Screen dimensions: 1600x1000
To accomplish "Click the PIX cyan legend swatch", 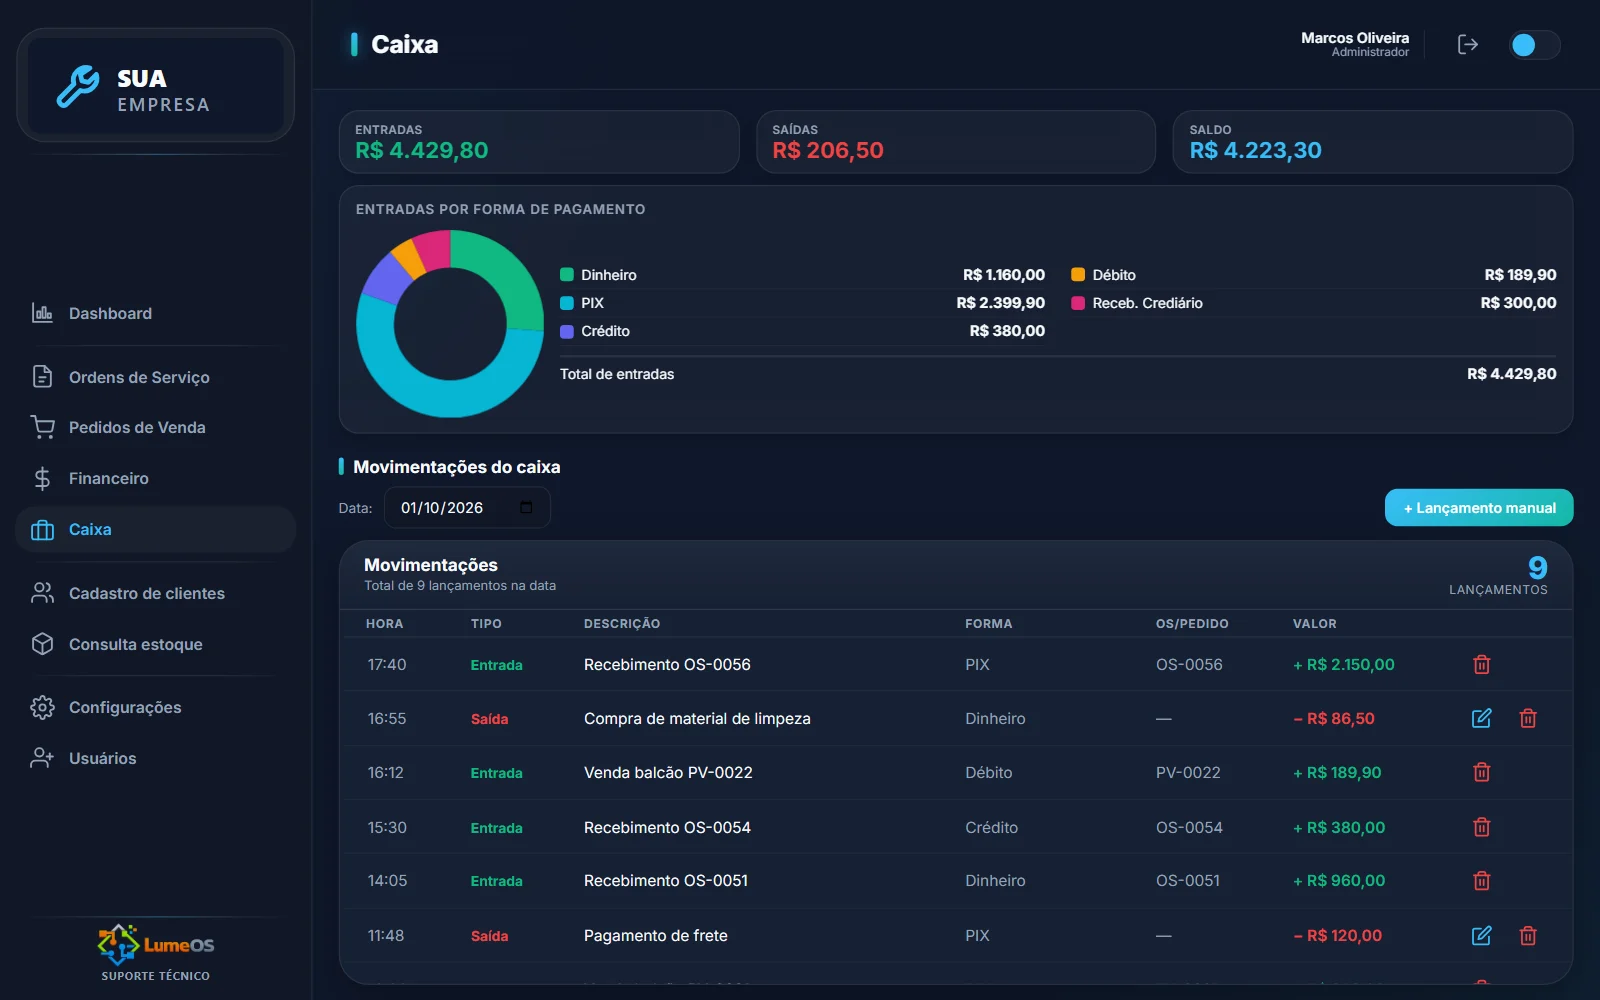I will coord(567,303).
